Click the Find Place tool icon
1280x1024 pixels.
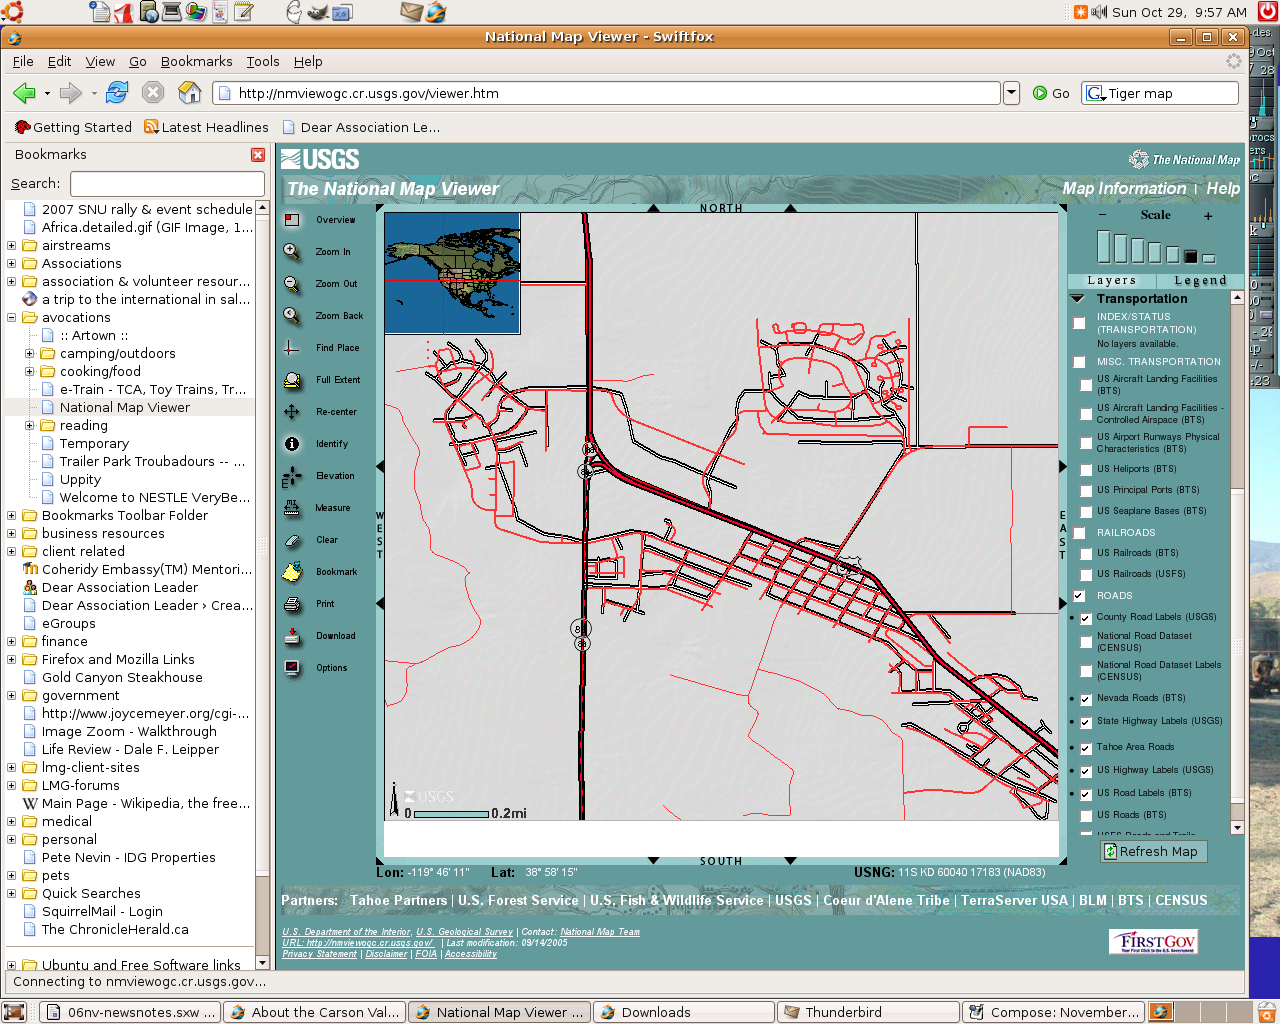tap(292, 348)
